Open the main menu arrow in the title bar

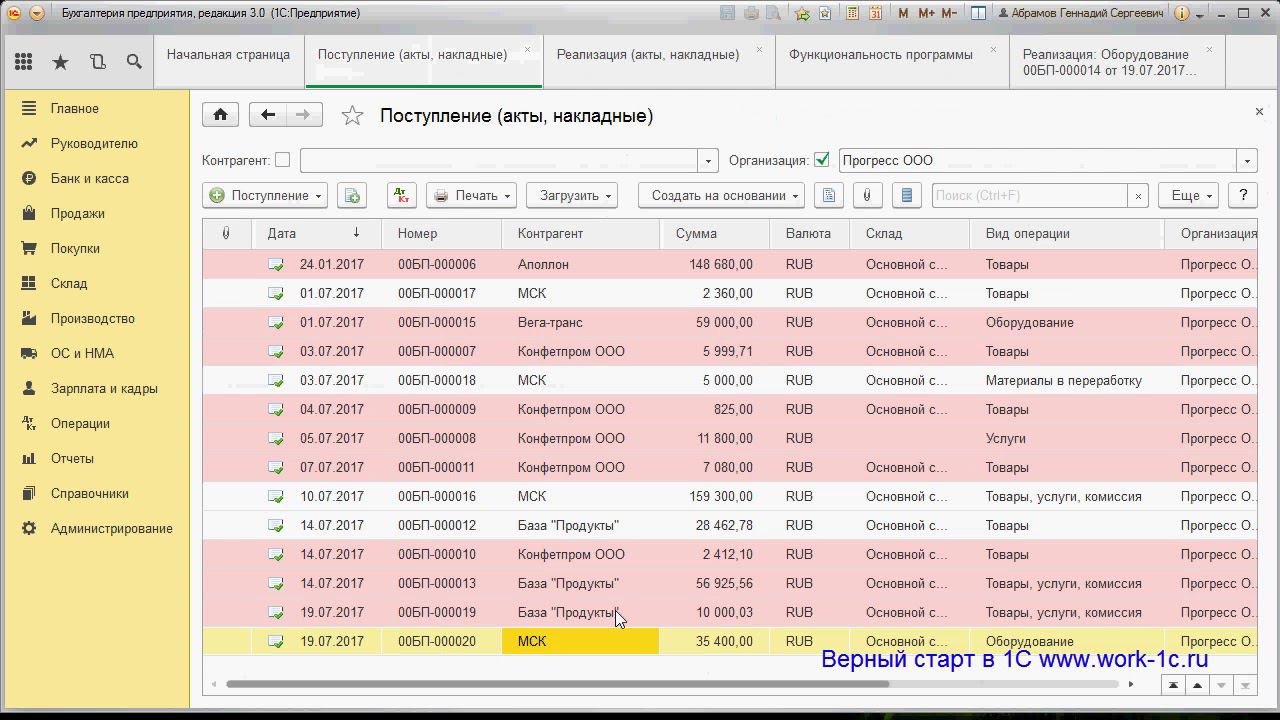(x=37, y=13)
